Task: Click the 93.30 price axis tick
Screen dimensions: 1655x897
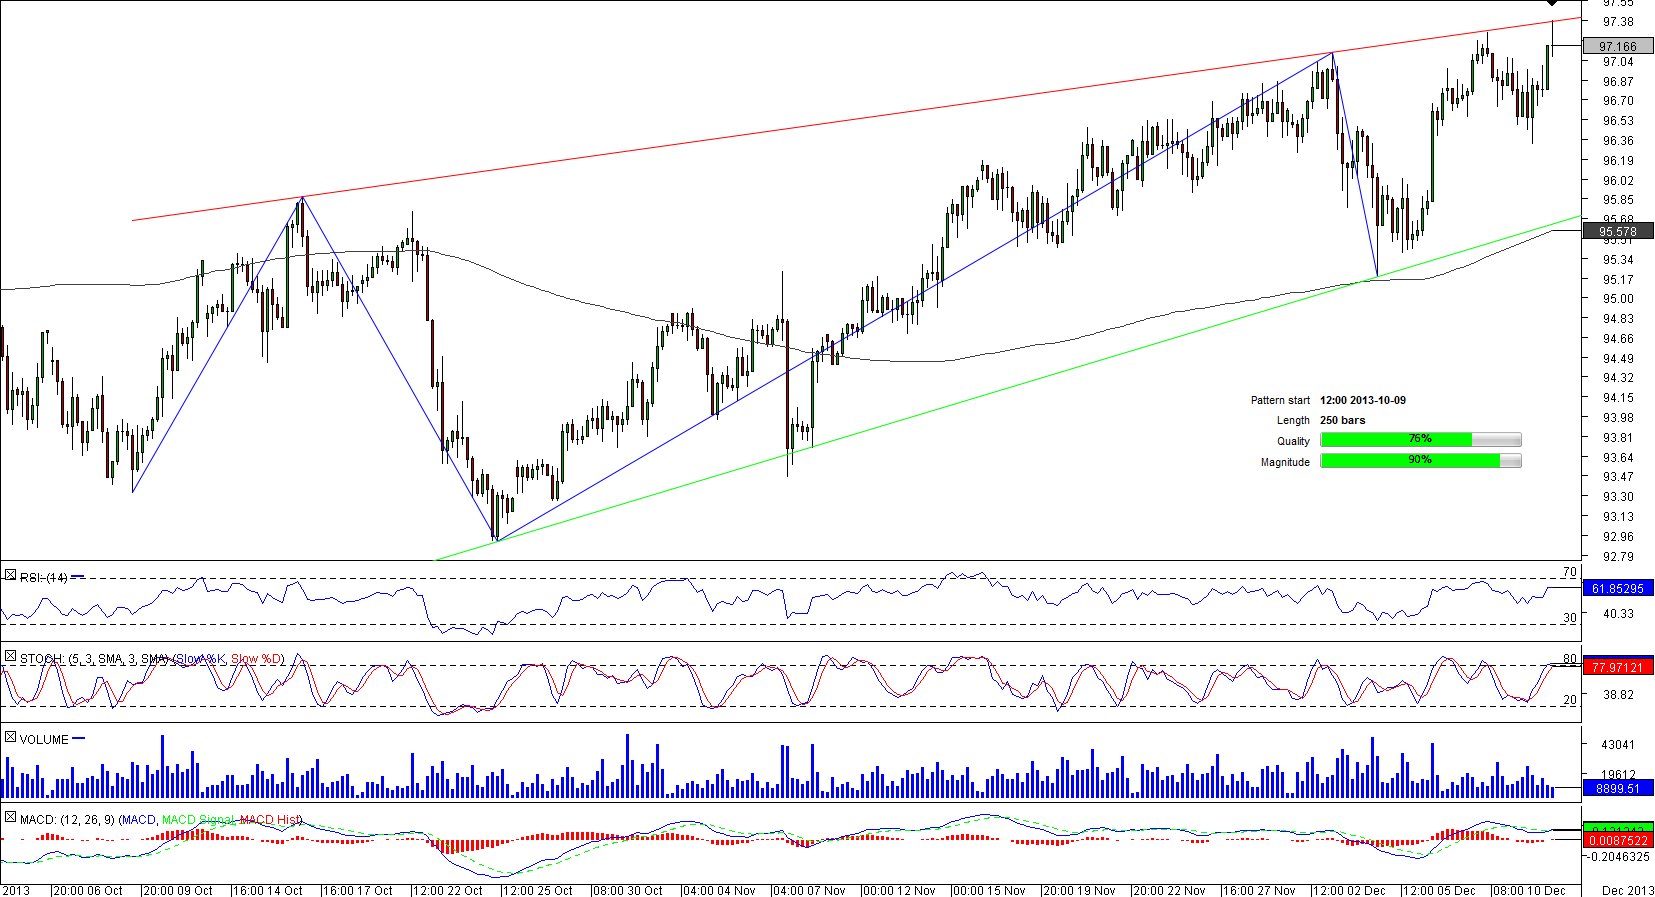Action: point(1618,497)
